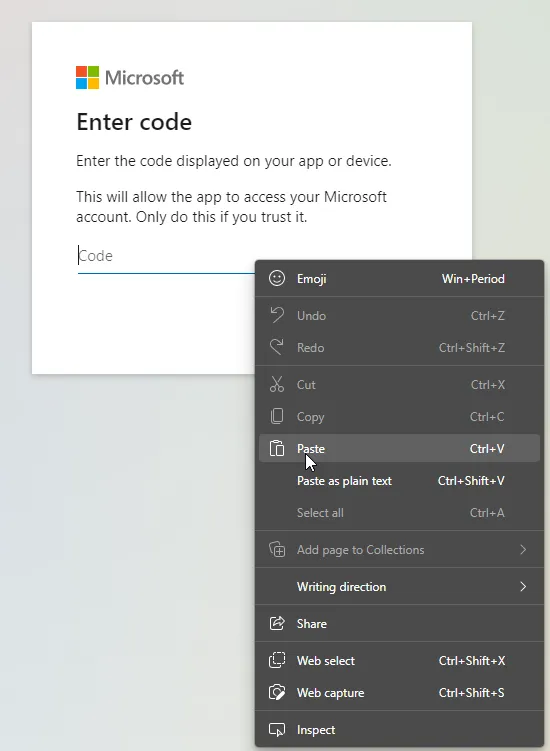Click the Add page to Collections icon

(x=277, y=549)
